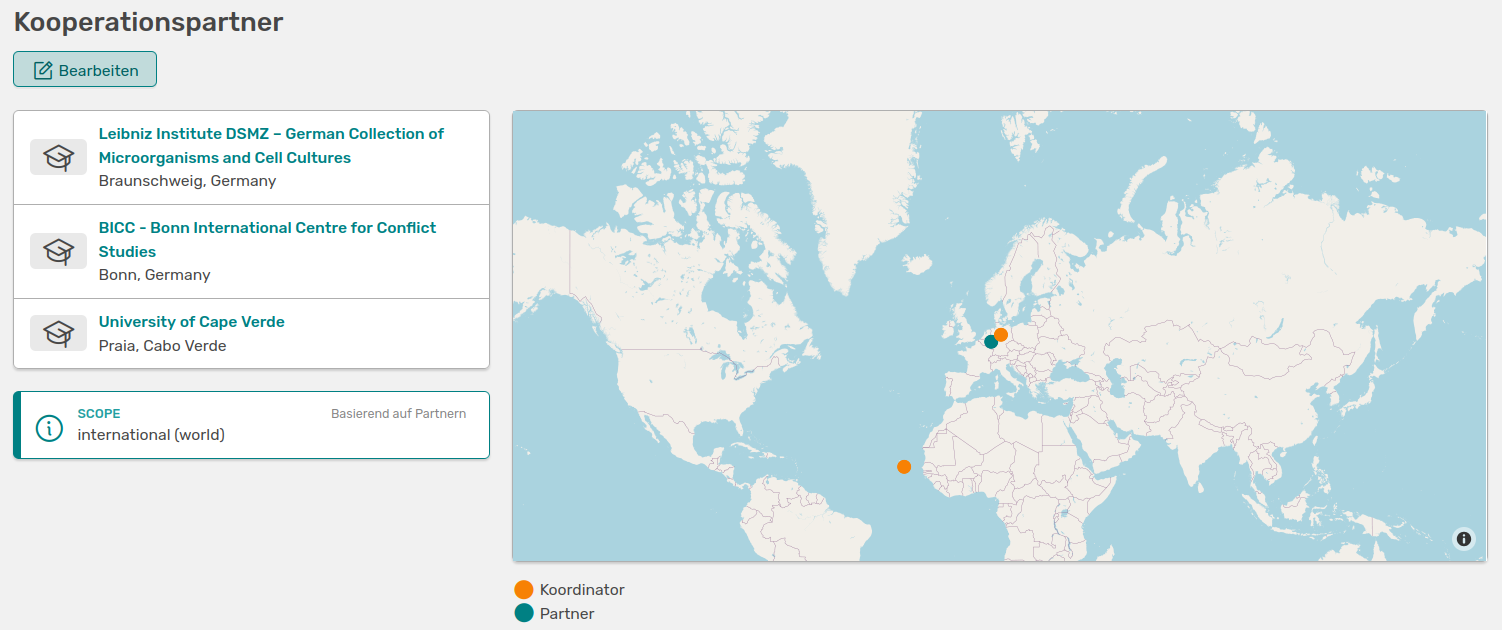Select the teal partner marker at Bonn
Image resolution: width=1502 pixels, height=630 pixels.
pos(991,342)
